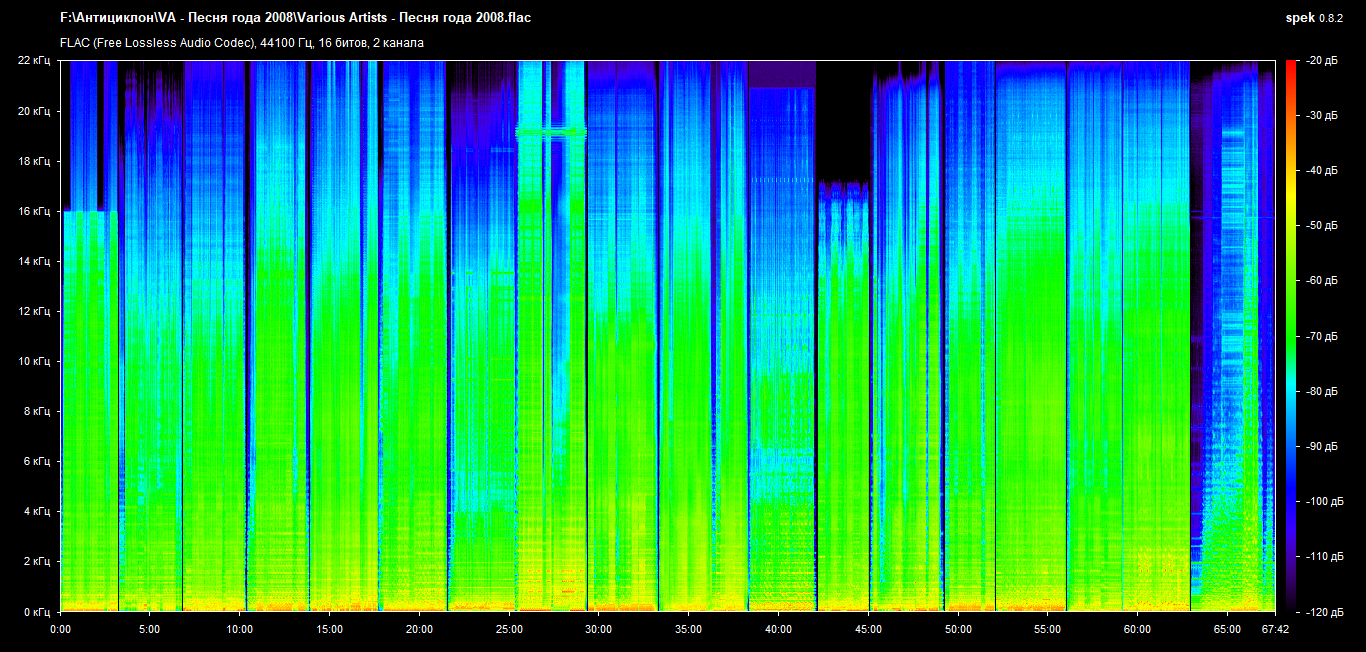1366x652 pixels.
Task: Click the '6 кГц' frequency label
Action: click(37, 461)
